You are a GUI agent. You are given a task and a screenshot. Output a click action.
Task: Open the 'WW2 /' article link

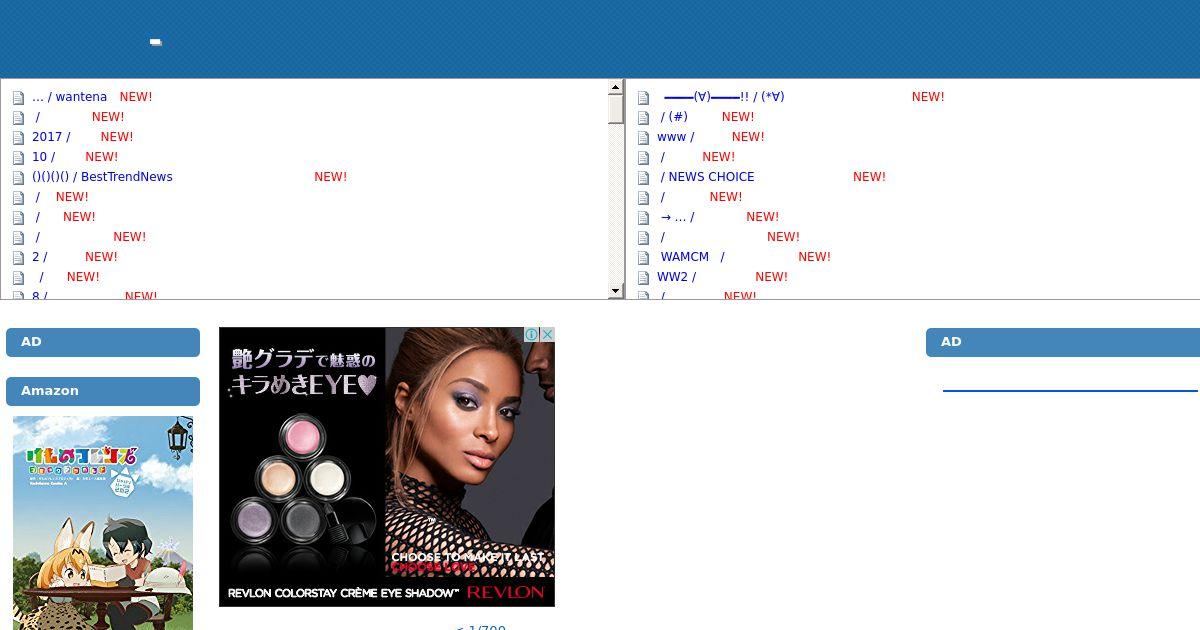(676, 277)
